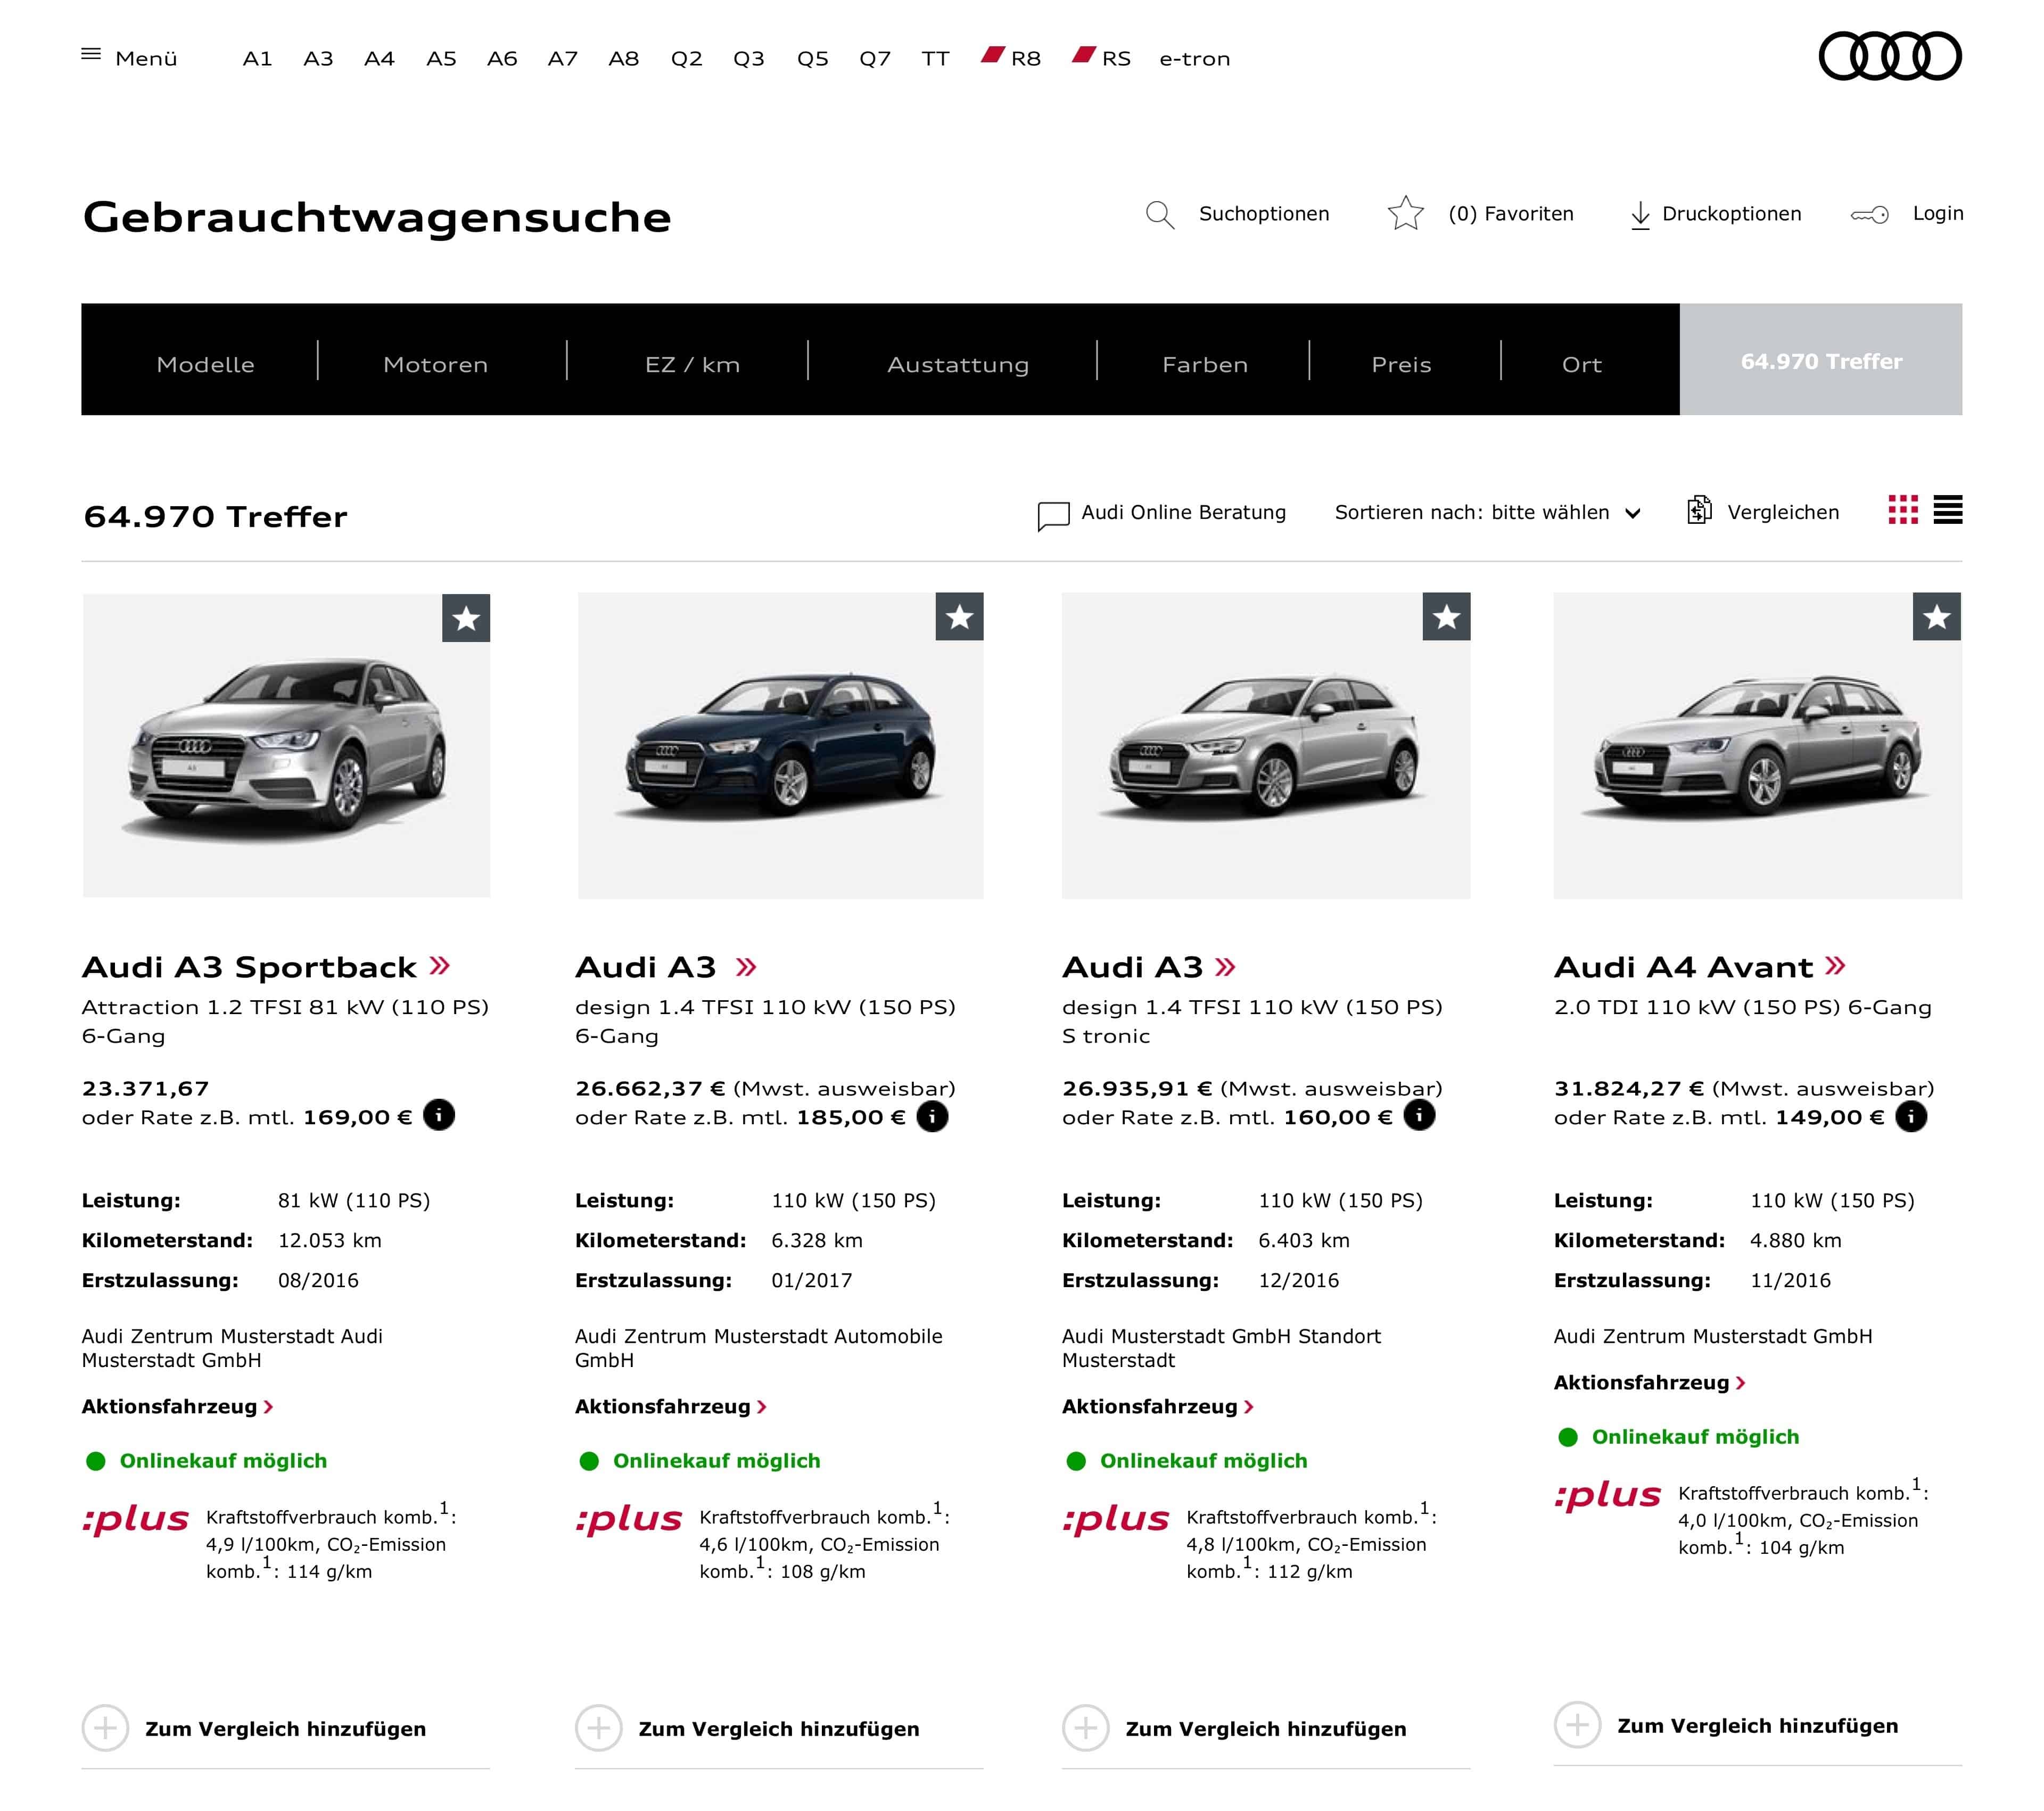Screen dimensions: 2044x1811
Task: Open Q7 model in top navigation
Action: pyautogui.click(x=874, y=59)
